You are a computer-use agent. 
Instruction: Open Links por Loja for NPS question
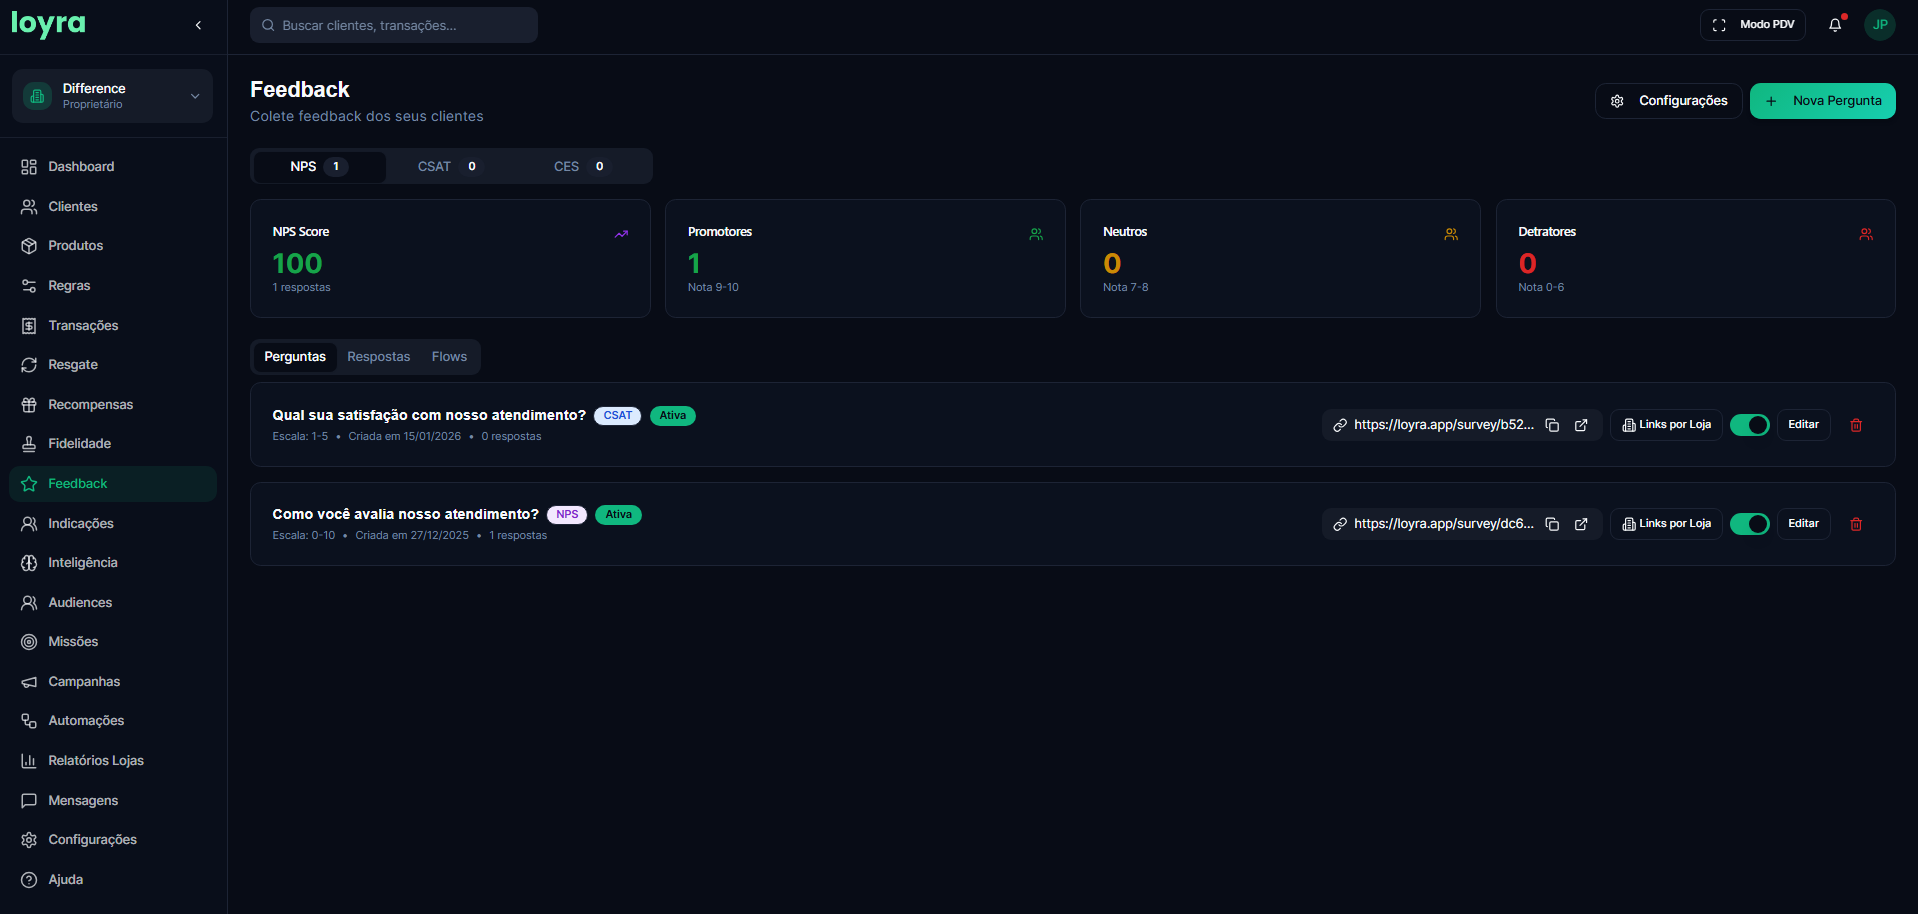point(1666,524)
